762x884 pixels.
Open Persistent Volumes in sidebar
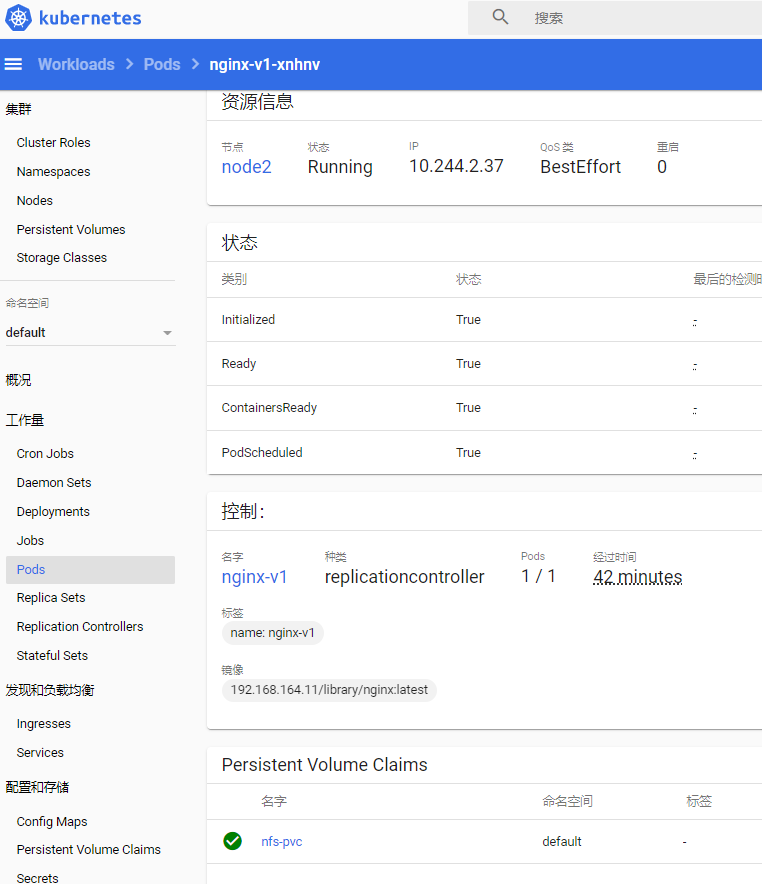tap(71, 229)
